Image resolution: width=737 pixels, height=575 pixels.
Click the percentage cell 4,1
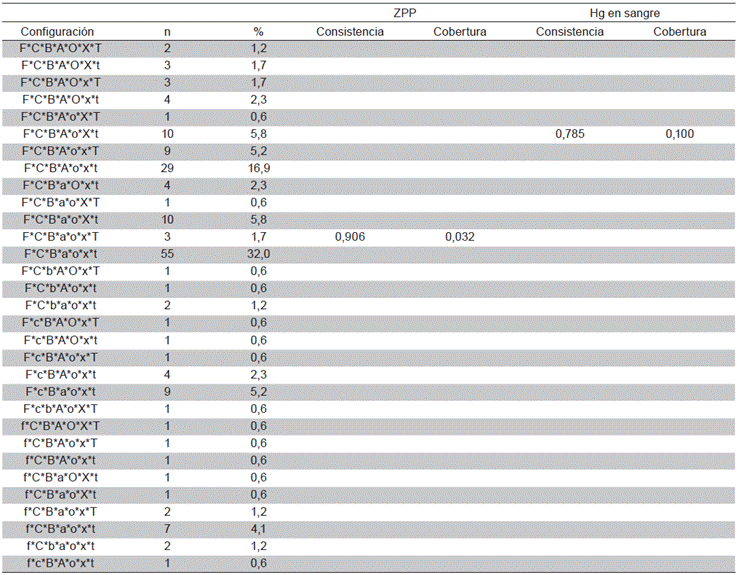point(258,528)
